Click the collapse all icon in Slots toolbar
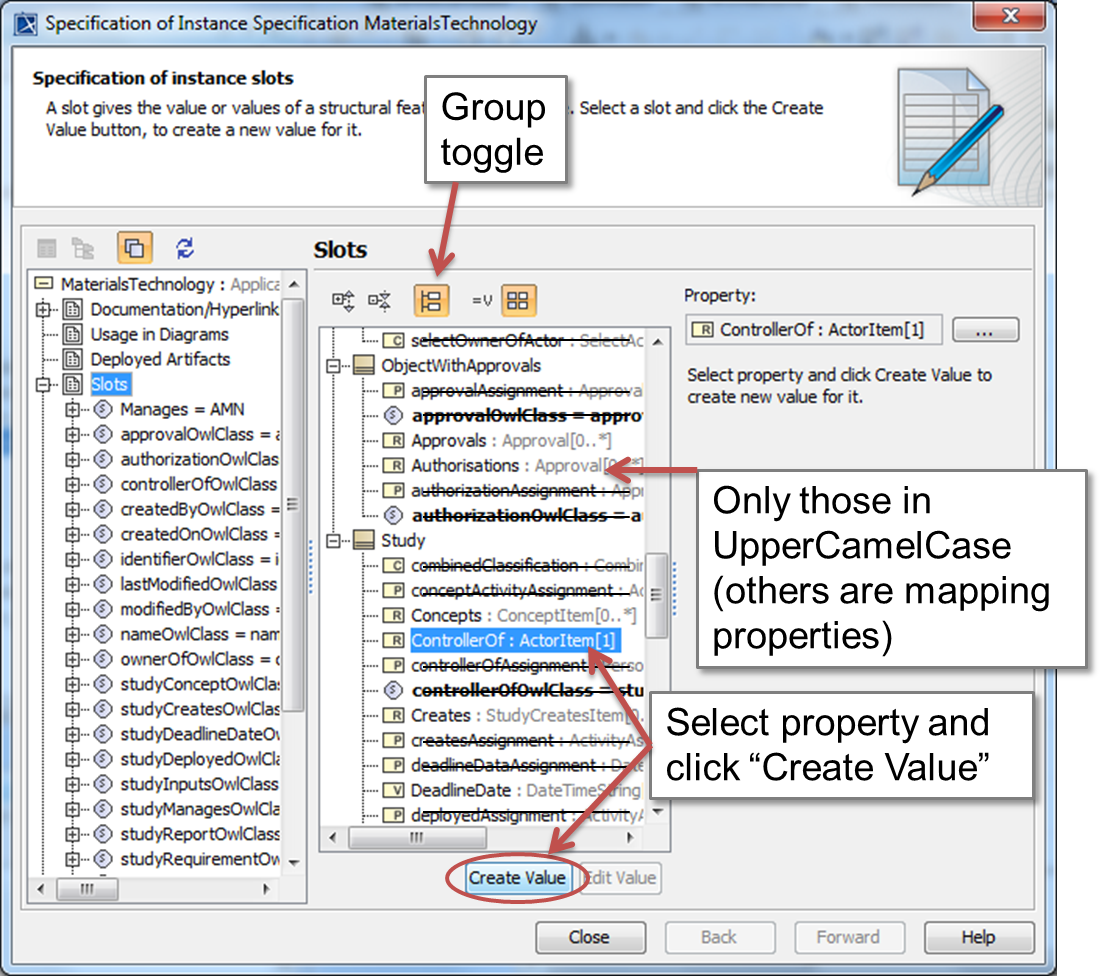 pyautogui.click(x=380, y=299)
